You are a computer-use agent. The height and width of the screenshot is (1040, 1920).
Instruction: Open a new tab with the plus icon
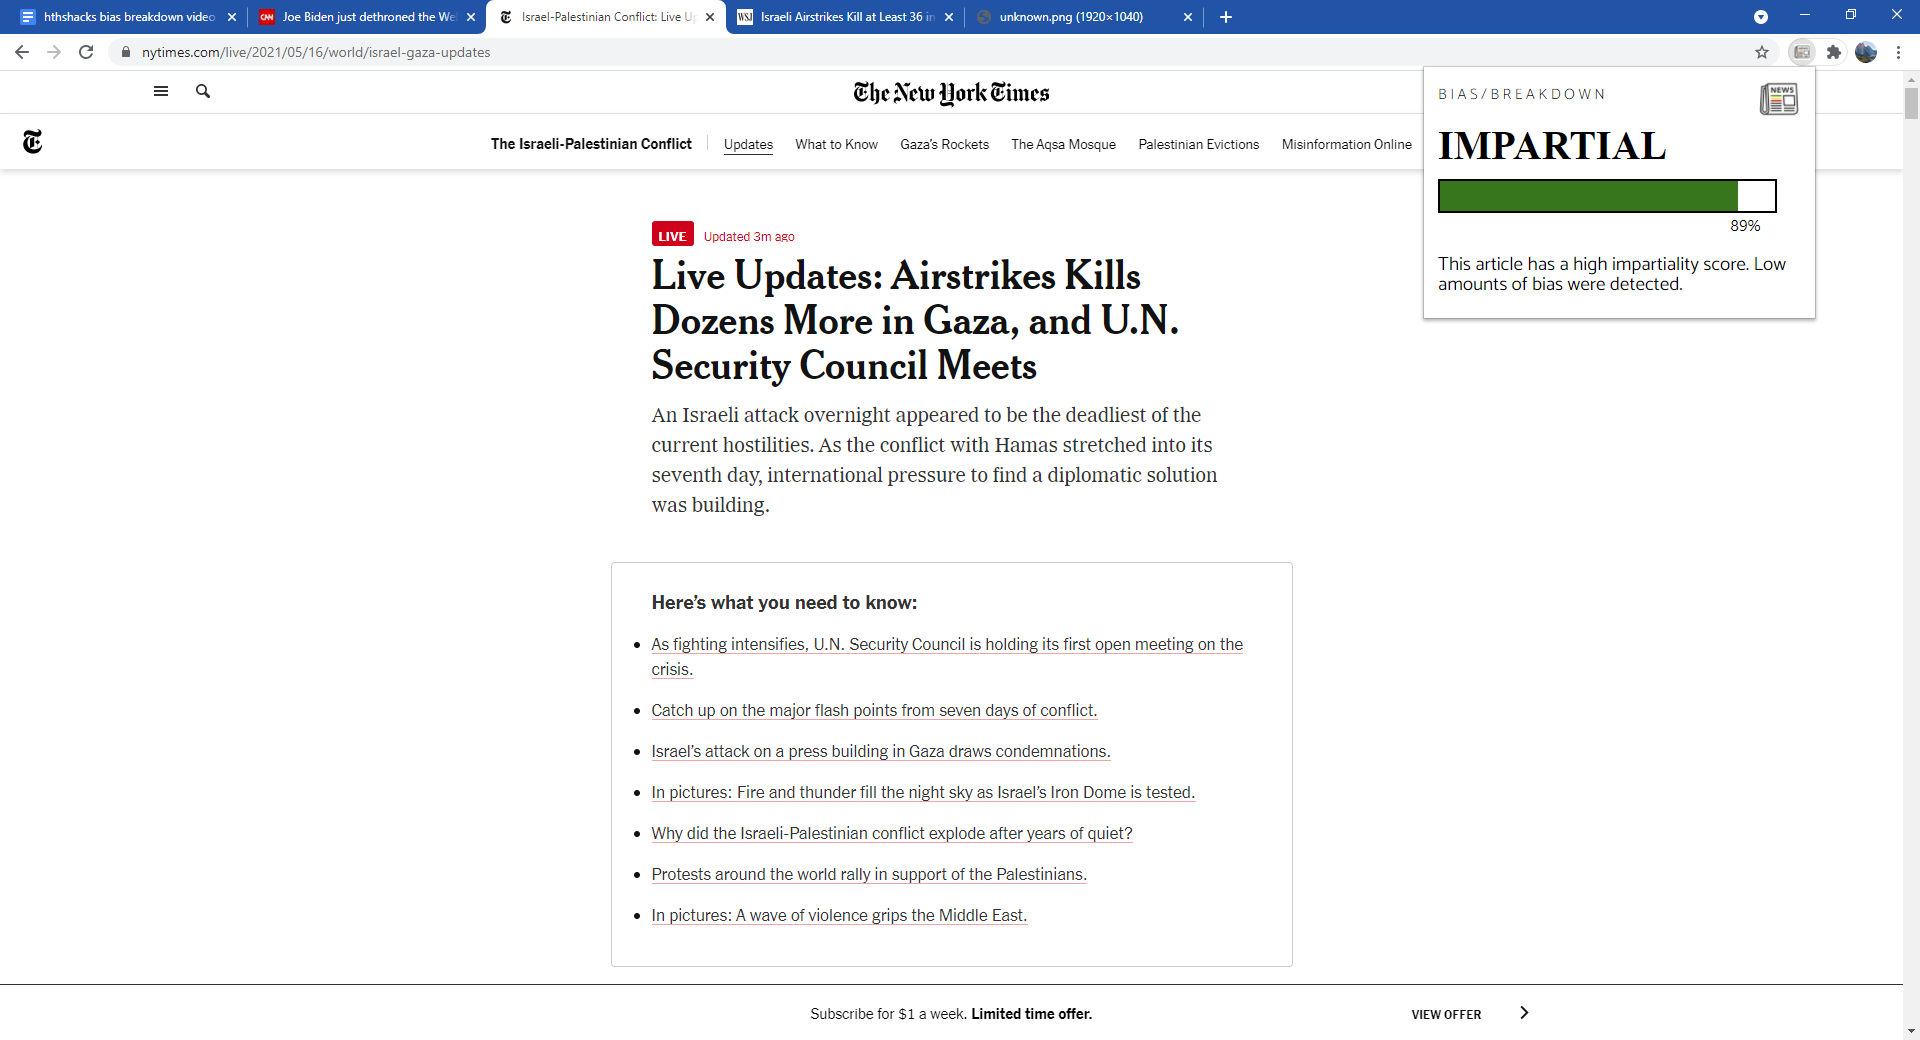(x=1226, y=17)
